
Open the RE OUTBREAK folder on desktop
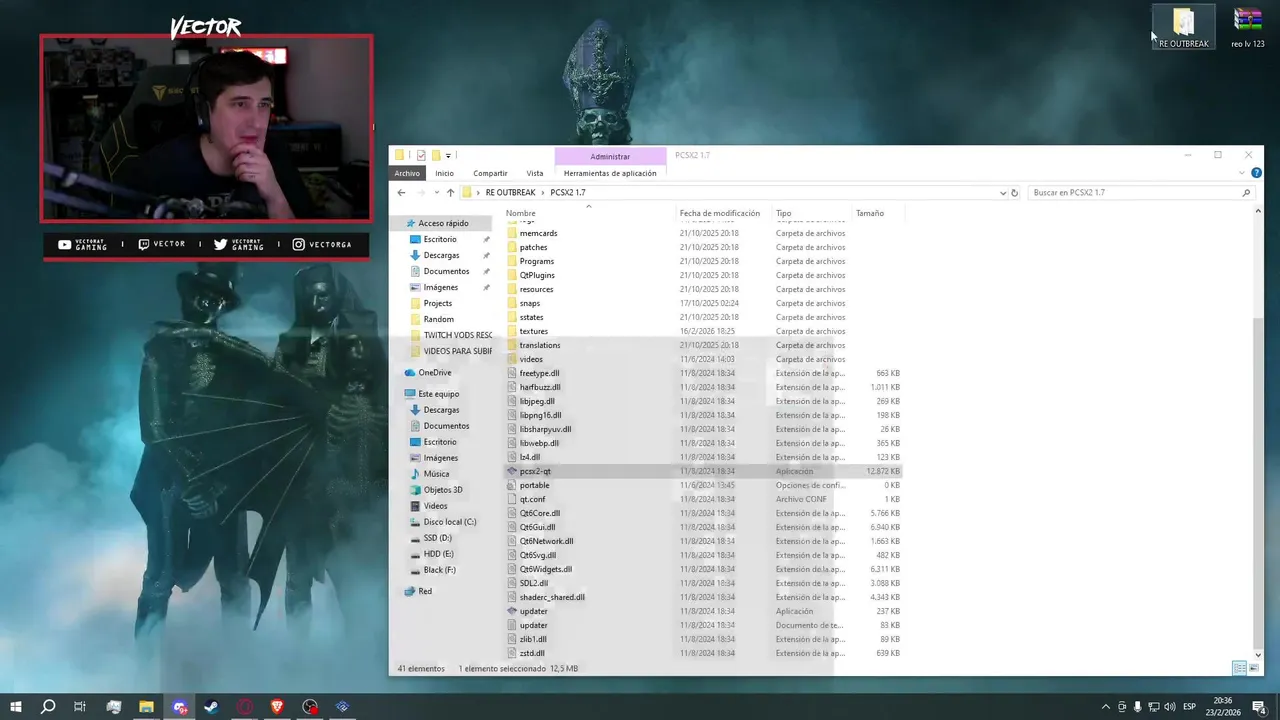(x=1184, y=27)
